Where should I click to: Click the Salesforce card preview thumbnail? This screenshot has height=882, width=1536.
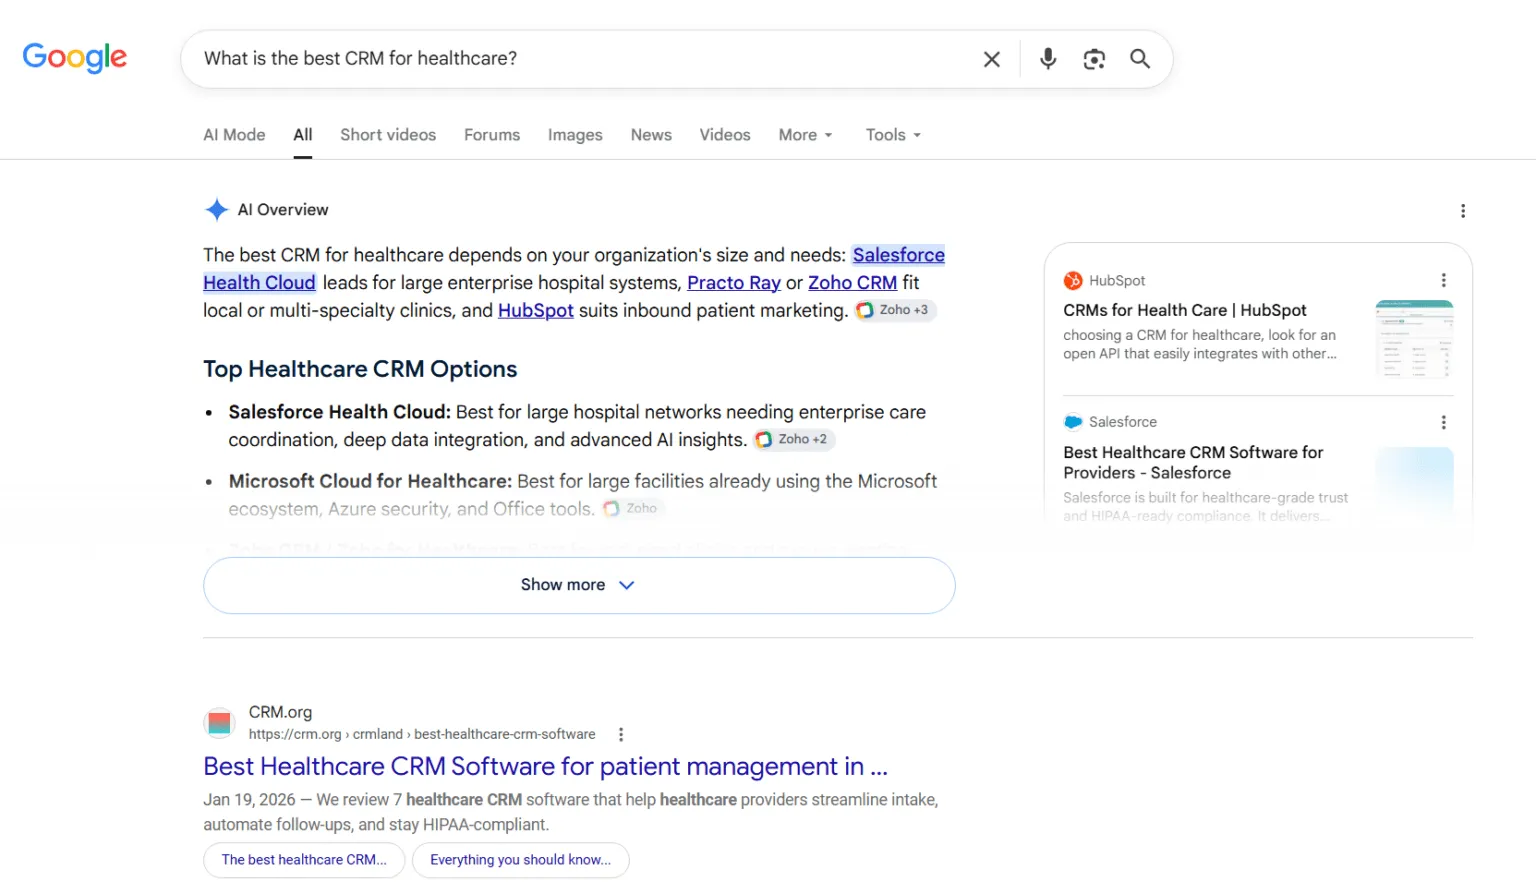[x=1414, y=485]
